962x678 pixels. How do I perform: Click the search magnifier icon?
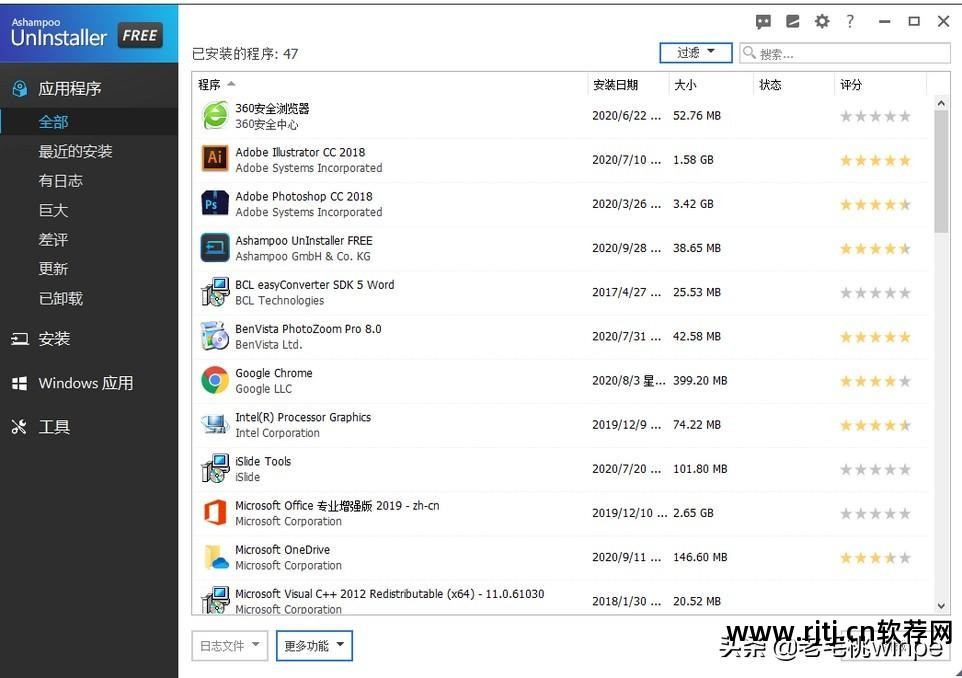[749, 53]
